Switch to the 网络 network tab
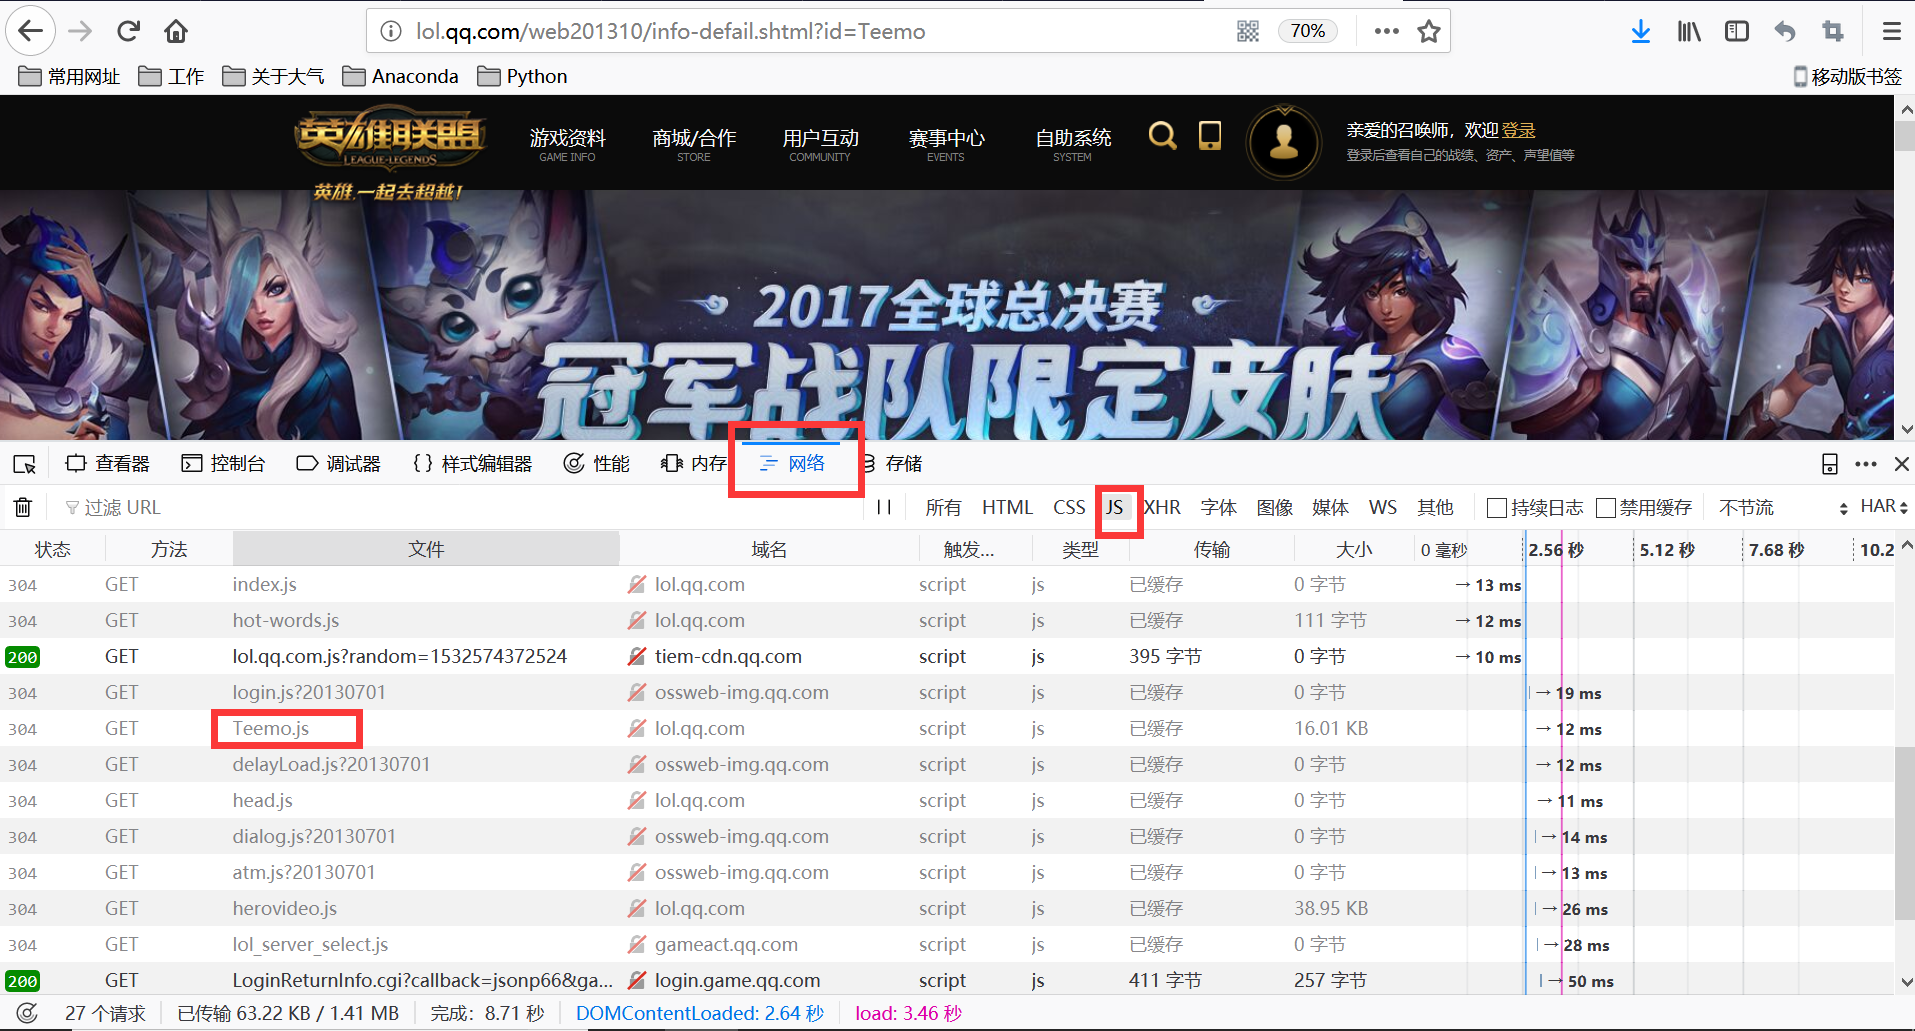The height and width of the screenshot is (1031, 1915). (793, 464)
